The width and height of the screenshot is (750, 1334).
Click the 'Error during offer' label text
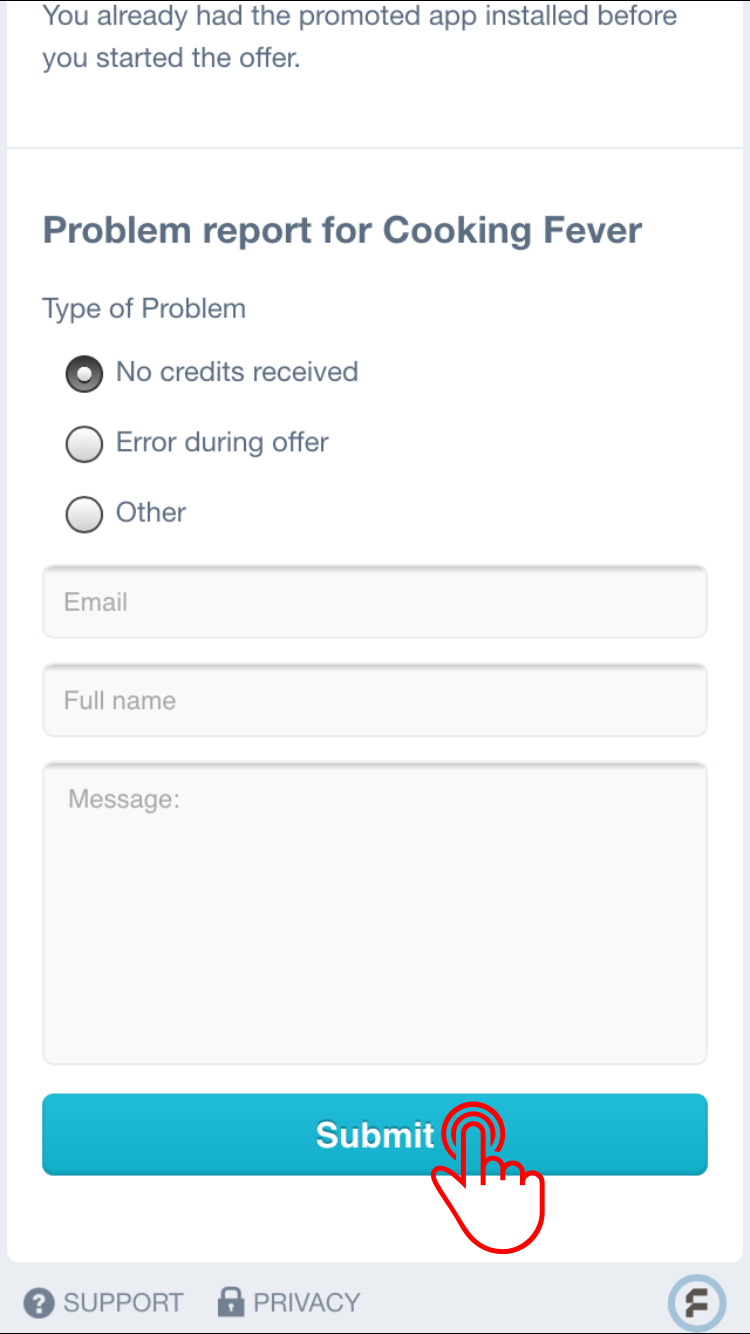click(222, 442)
